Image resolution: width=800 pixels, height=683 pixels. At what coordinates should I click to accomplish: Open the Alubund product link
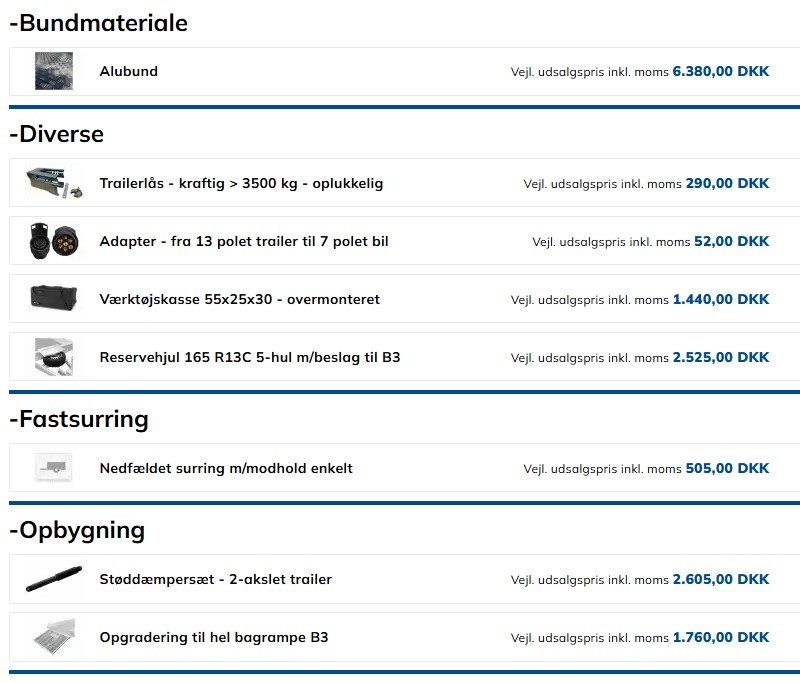pos(129,72)
